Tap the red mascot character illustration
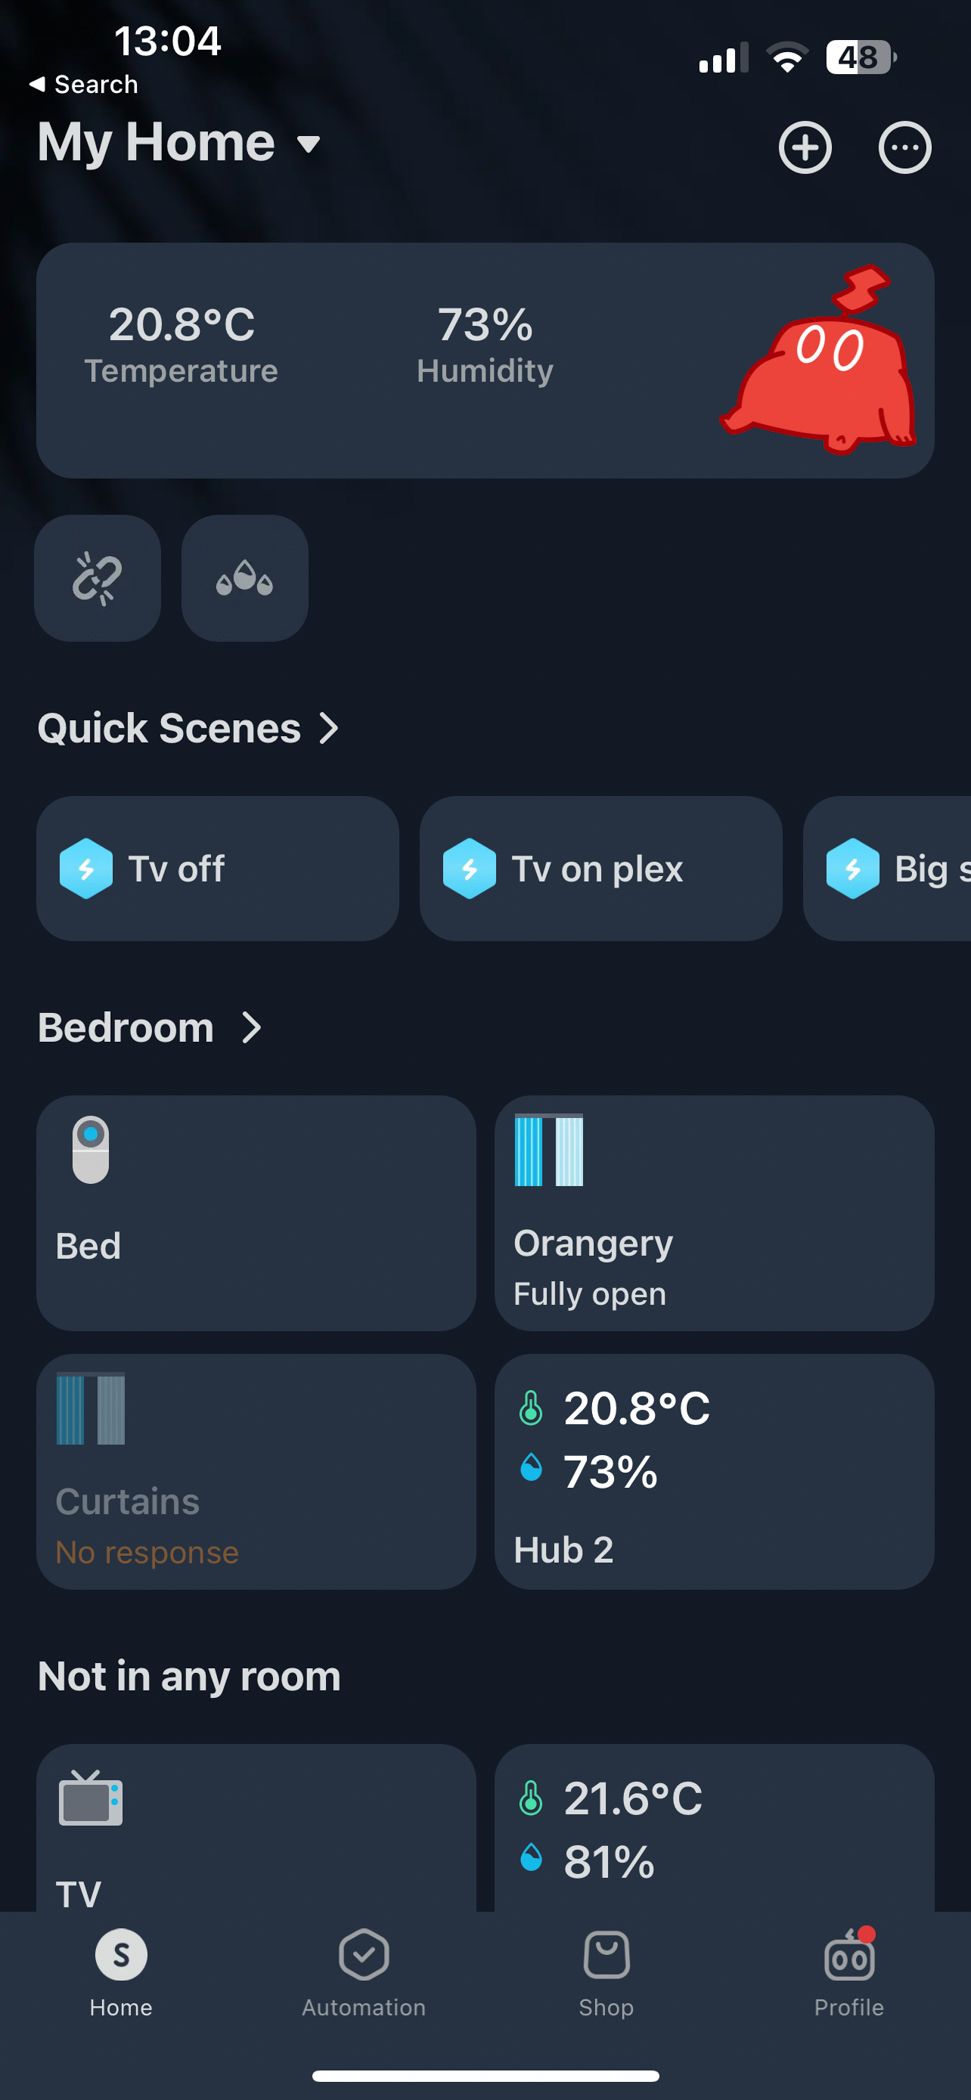The width and height of the screenshot is (971, 2100). tap(822, 380)
